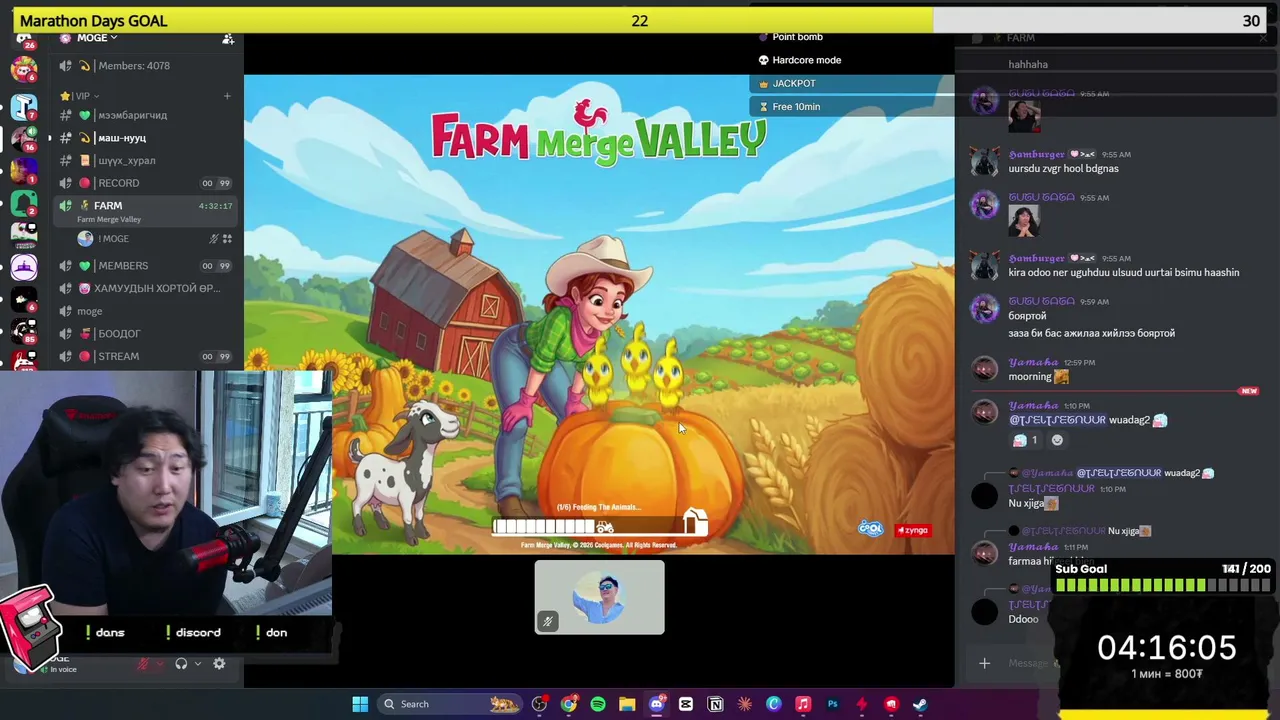Screen dimensions: 1280x720
Task: Click the Message input field in chat
Action: coord(1030,663)
